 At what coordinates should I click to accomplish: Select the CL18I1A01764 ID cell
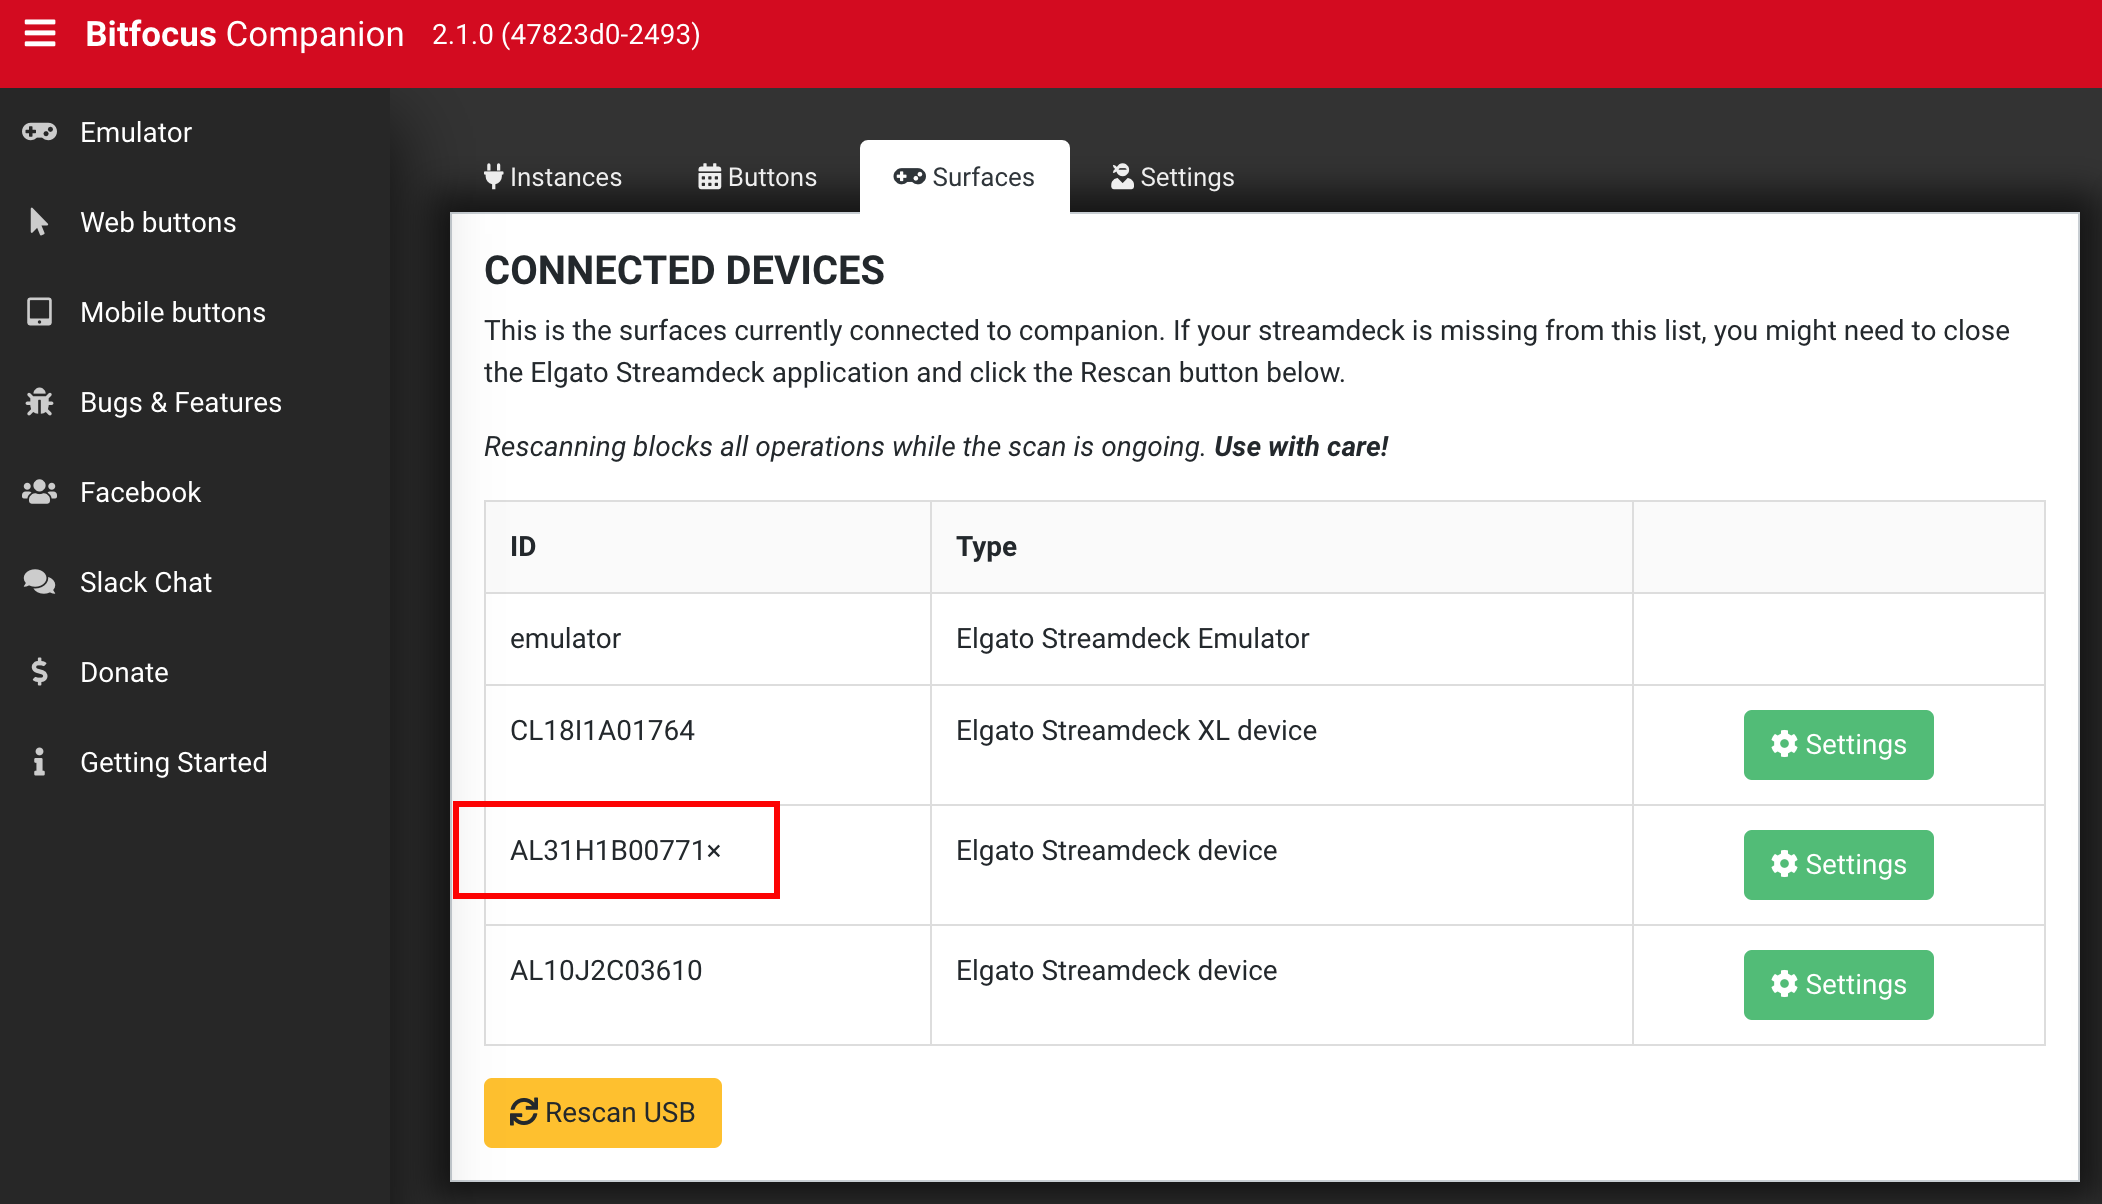point(708,745)
